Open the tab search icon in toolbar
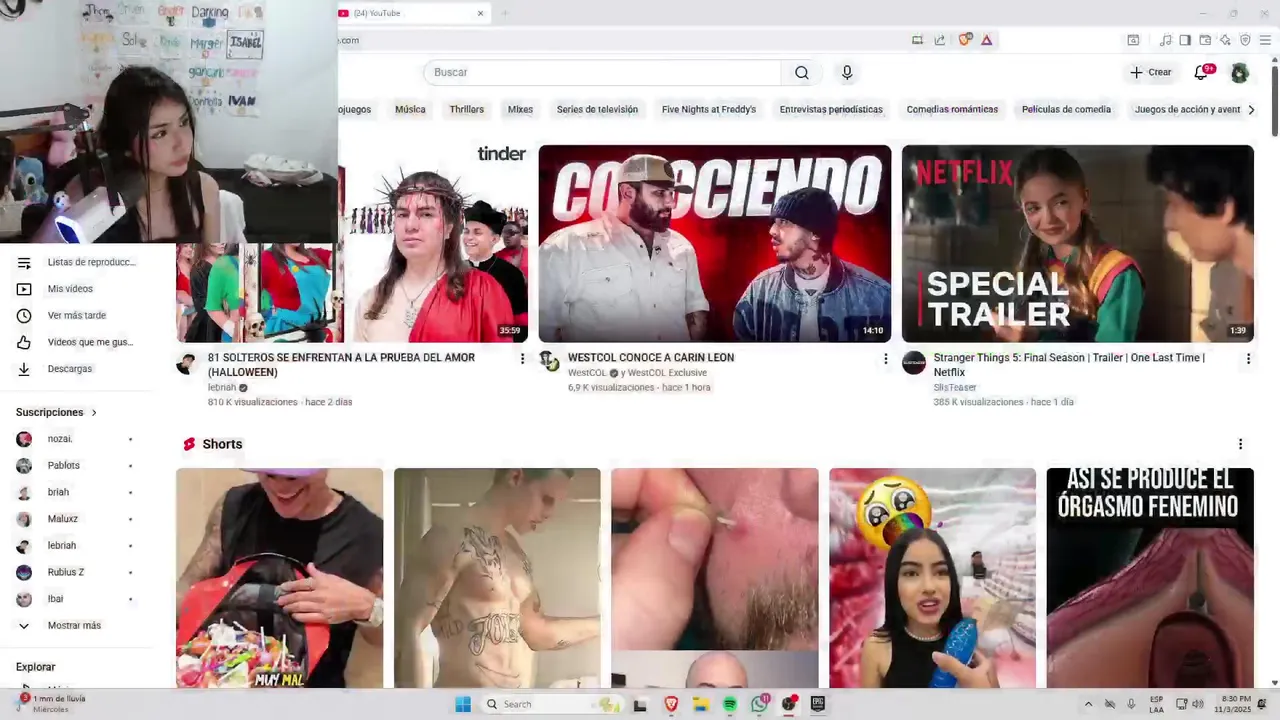The width and height of the screenshot is (1280, 720). point(1133,40)
